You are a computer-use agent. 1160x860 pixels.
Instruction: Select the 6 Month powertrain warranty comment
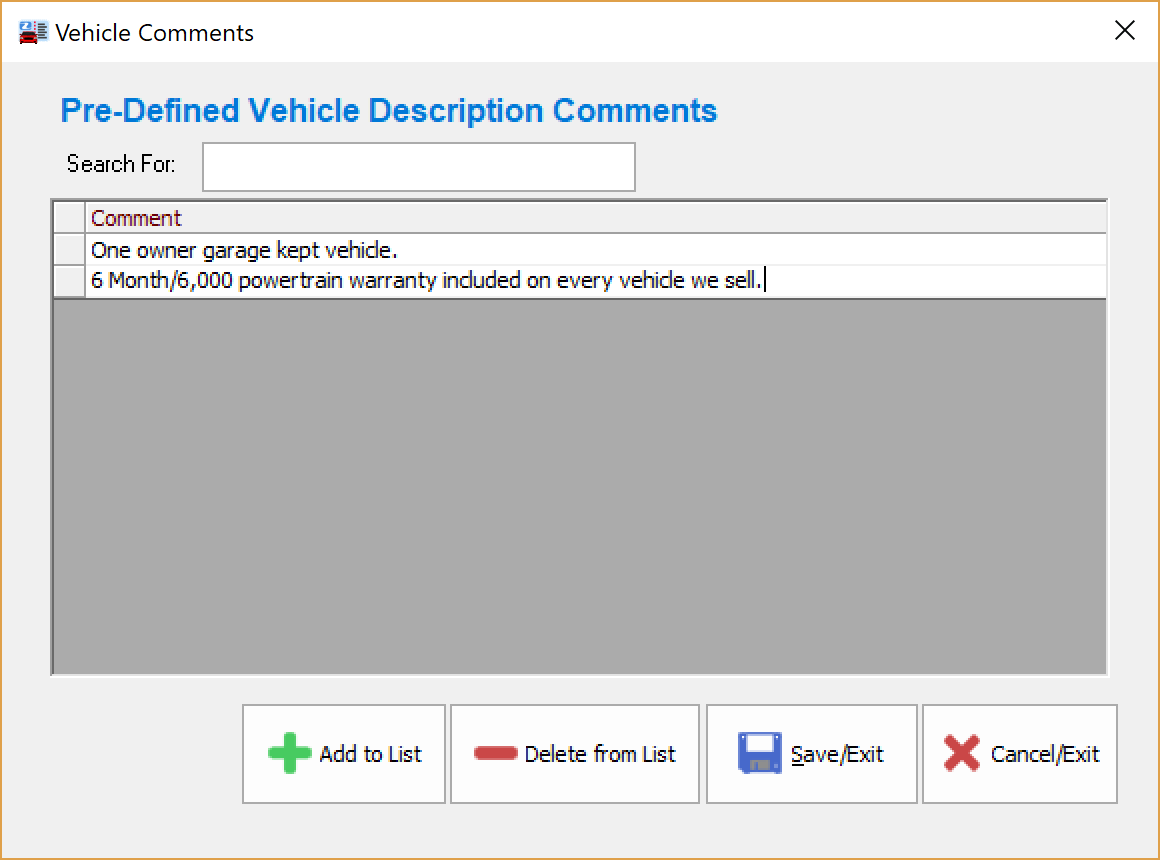coord(400,280)
